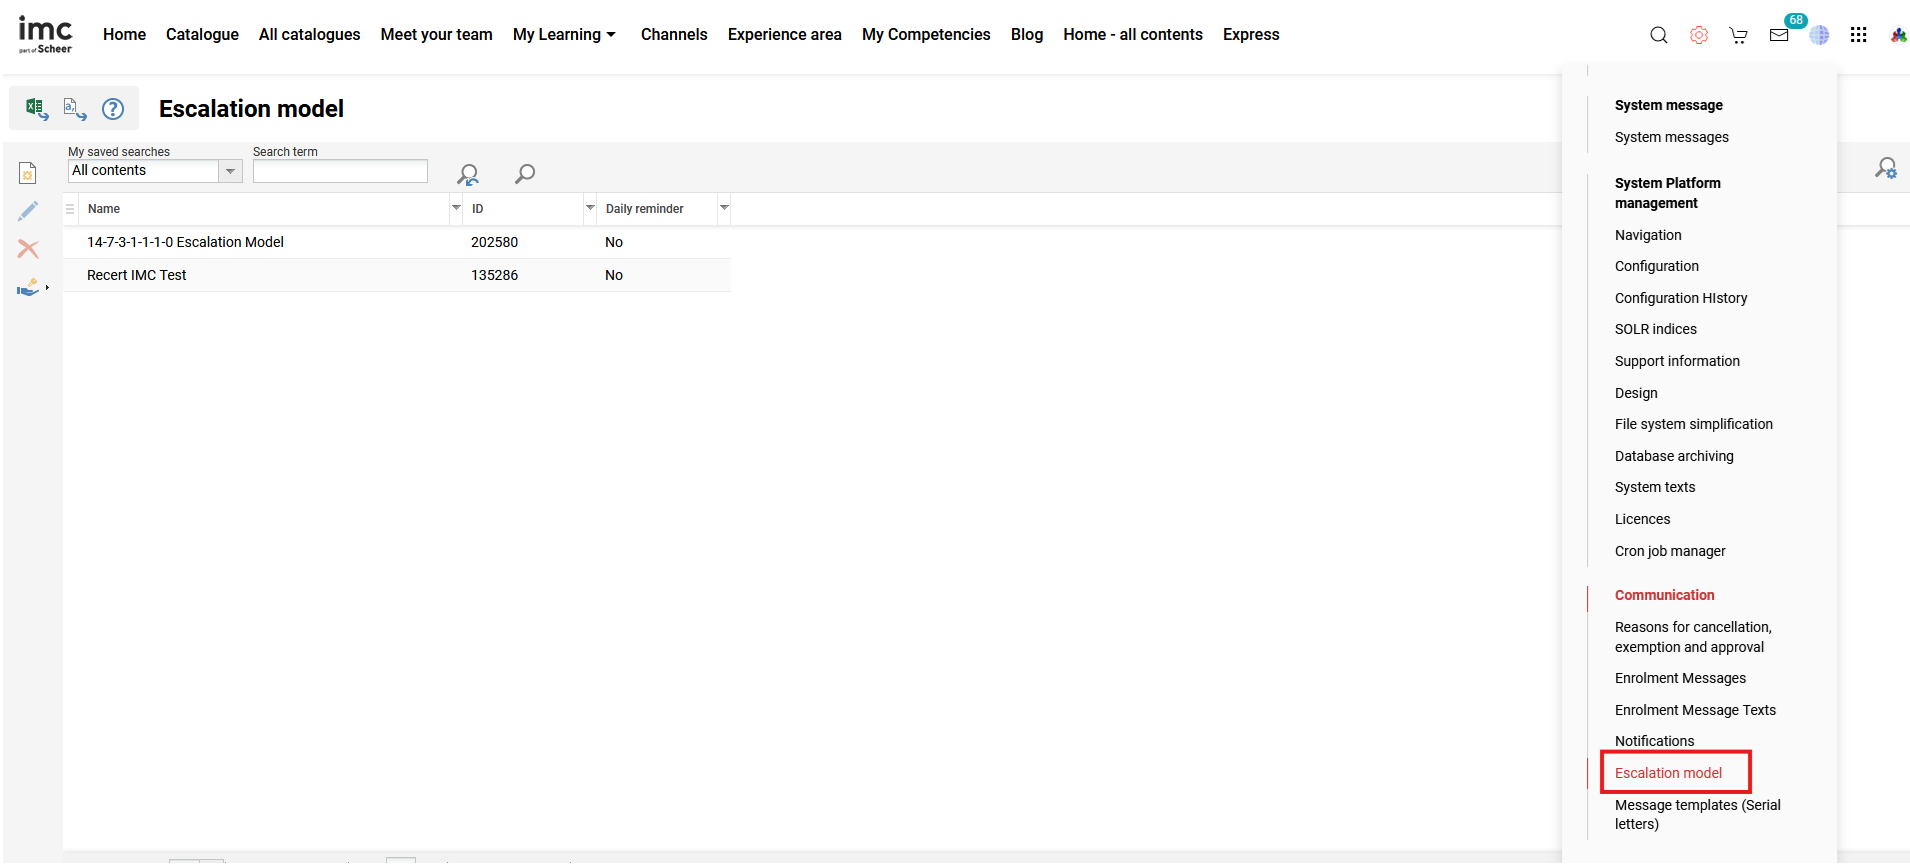Open the Name column filter arrow
1910x866 pixels.
pos(456,208)
